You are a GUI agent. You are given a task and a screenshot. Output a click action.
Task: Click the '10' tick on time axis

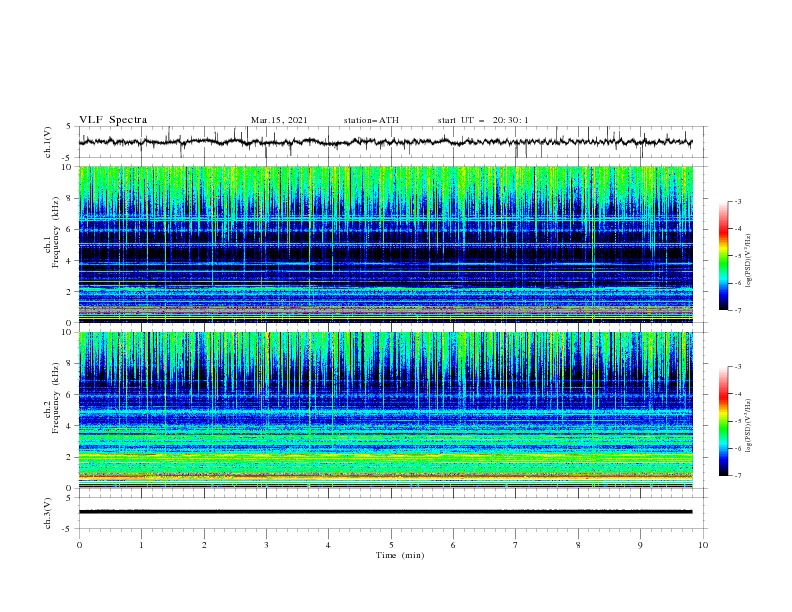[x=703, y=545]
